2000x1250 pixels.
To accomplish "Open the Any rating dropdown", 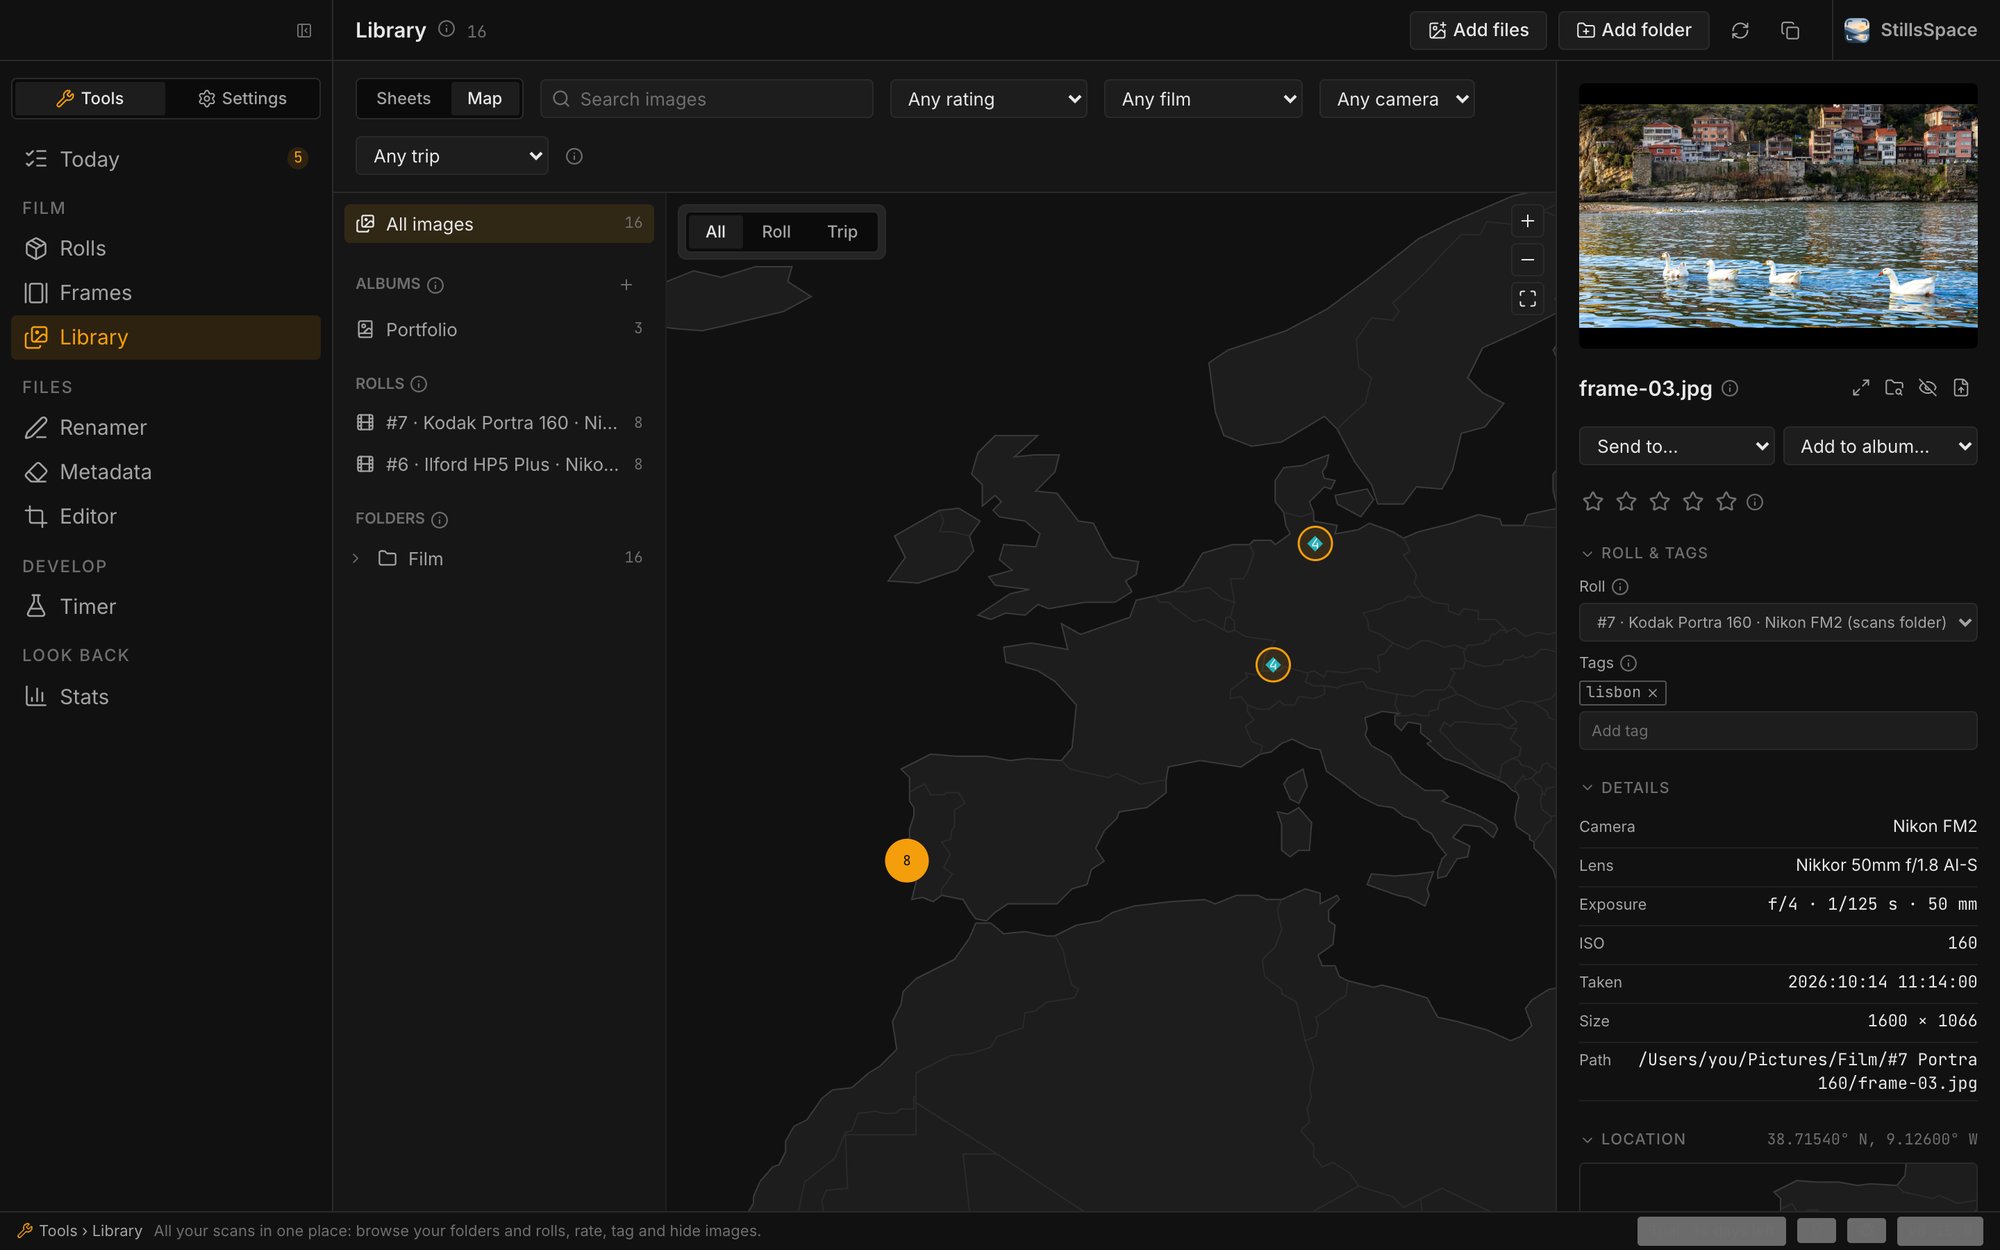I will (x=988, y=99).
